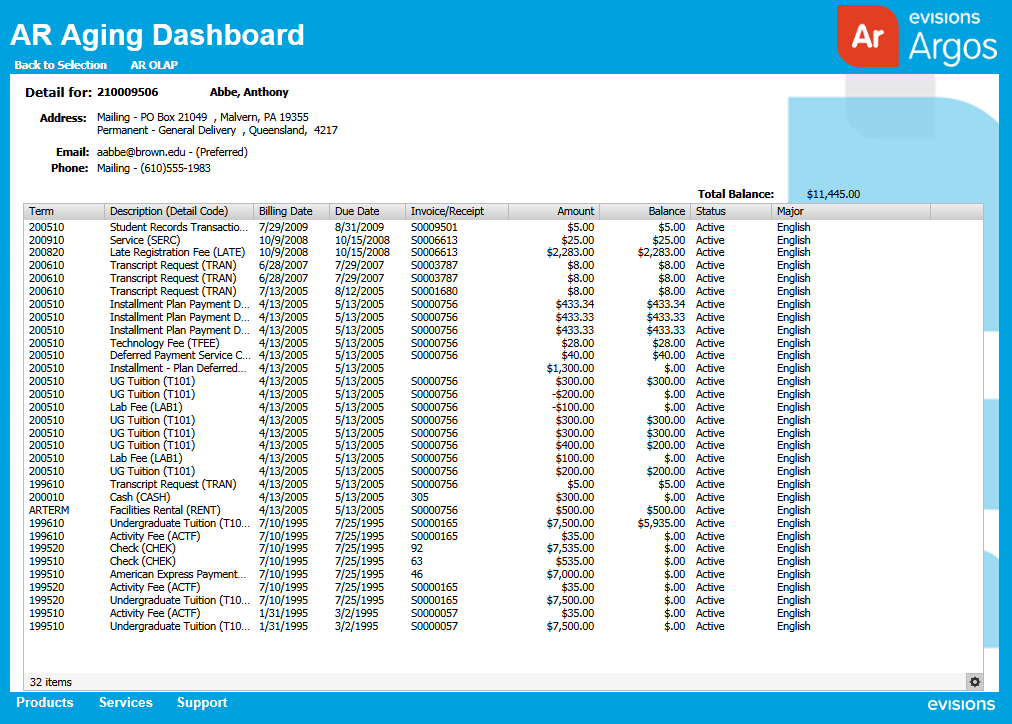Open the AR OLAP view
The width and height of the screenshot is (1012, 724).
pos(152,65)
